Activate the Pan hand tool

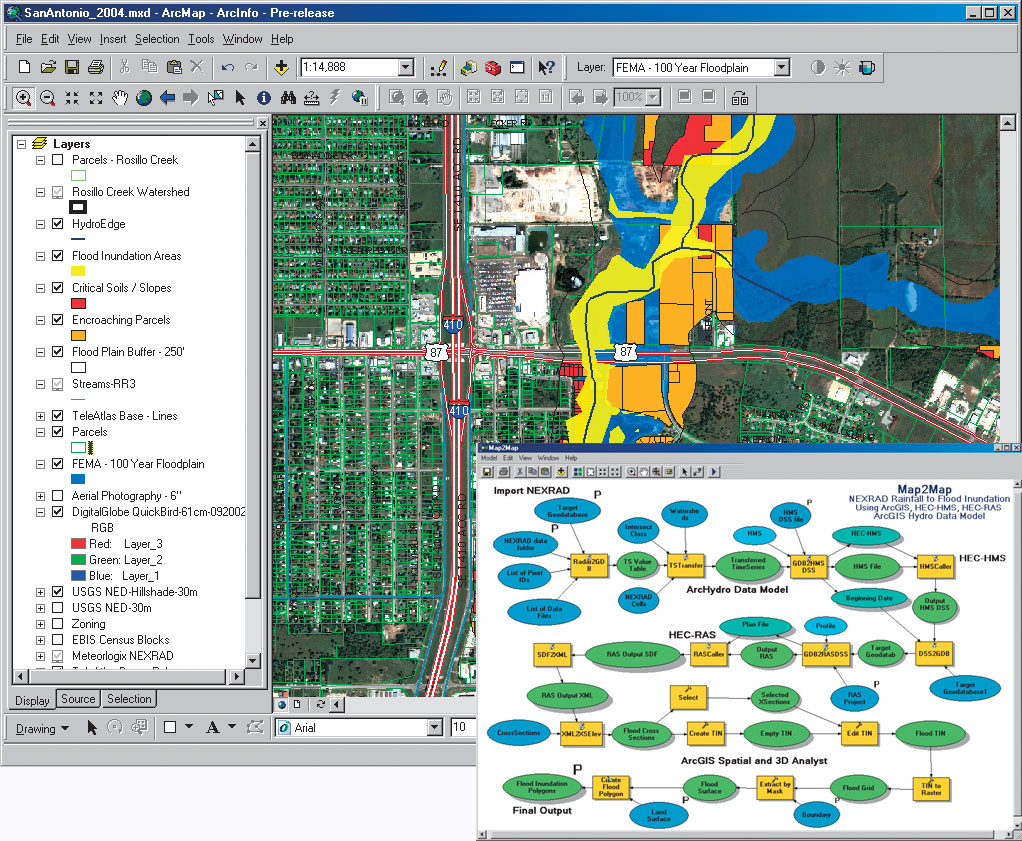point(120,98)
